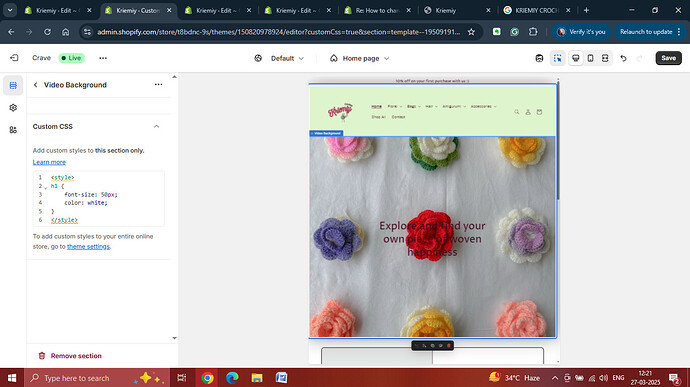Click Contact in the preview navigation
Screen dimensions: 690x387
pos(398,117)
